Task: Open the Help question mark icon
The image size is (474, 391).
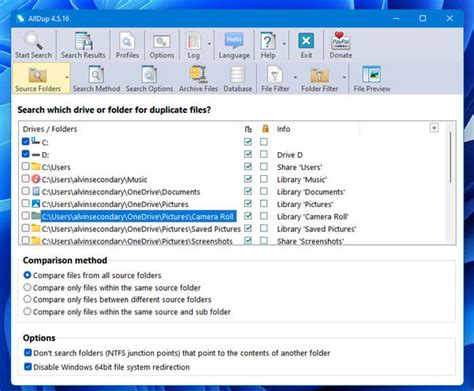Action: tap(268, 41)
